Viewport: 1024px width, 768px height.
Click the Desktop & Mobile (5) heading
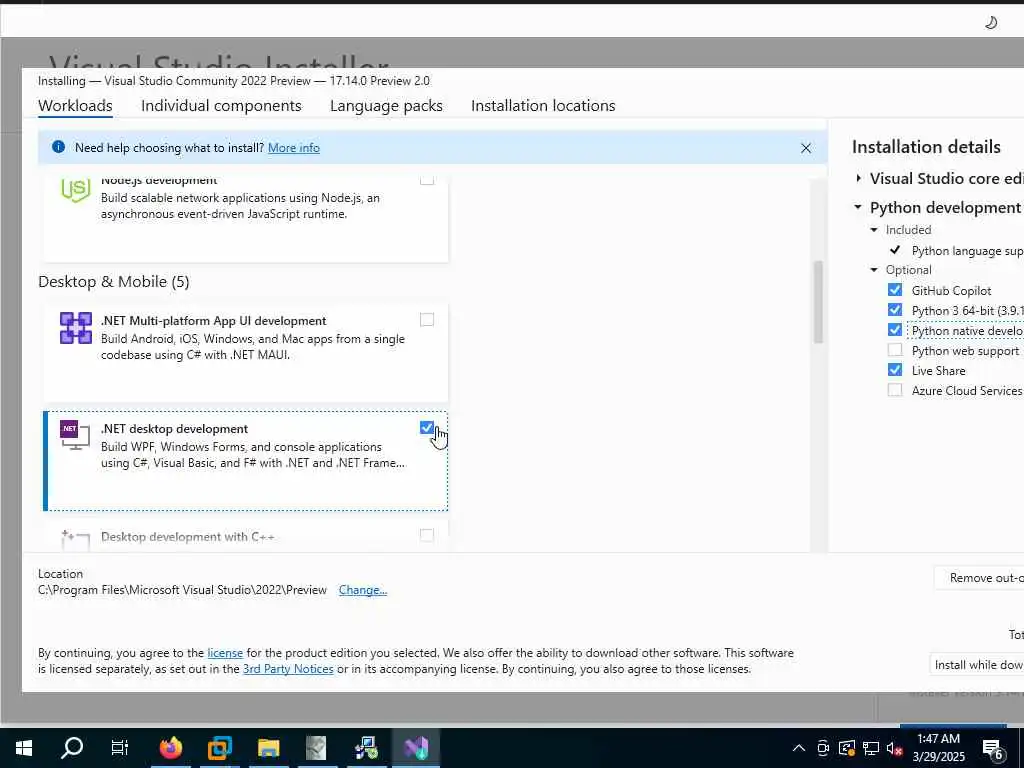coord(114,281)
